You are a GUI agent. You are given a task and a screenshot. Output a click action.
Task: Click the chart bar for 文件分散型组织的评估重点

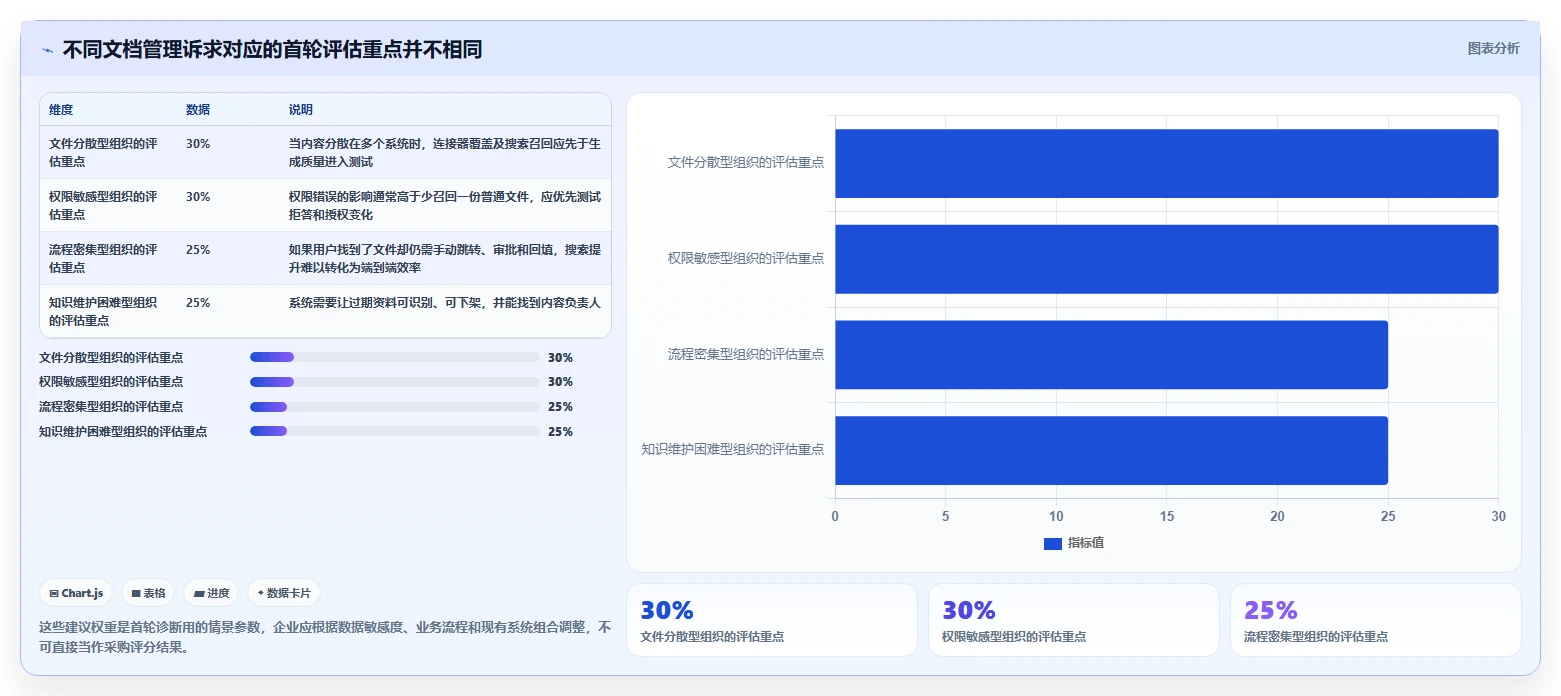click(x=1166, y=163)
